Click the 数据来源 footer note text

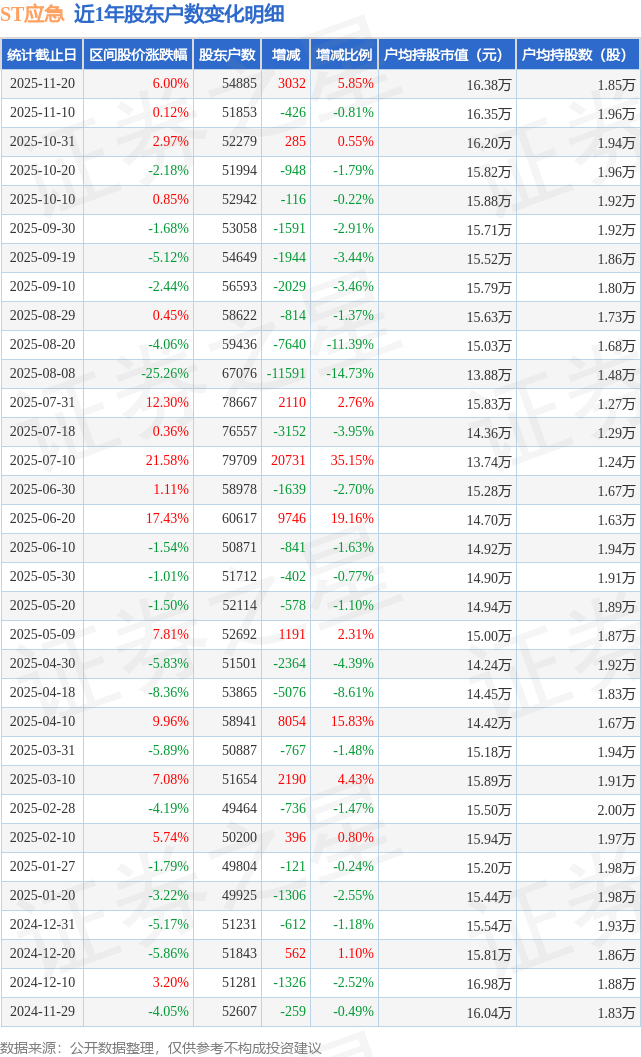tap(161, 1047)
